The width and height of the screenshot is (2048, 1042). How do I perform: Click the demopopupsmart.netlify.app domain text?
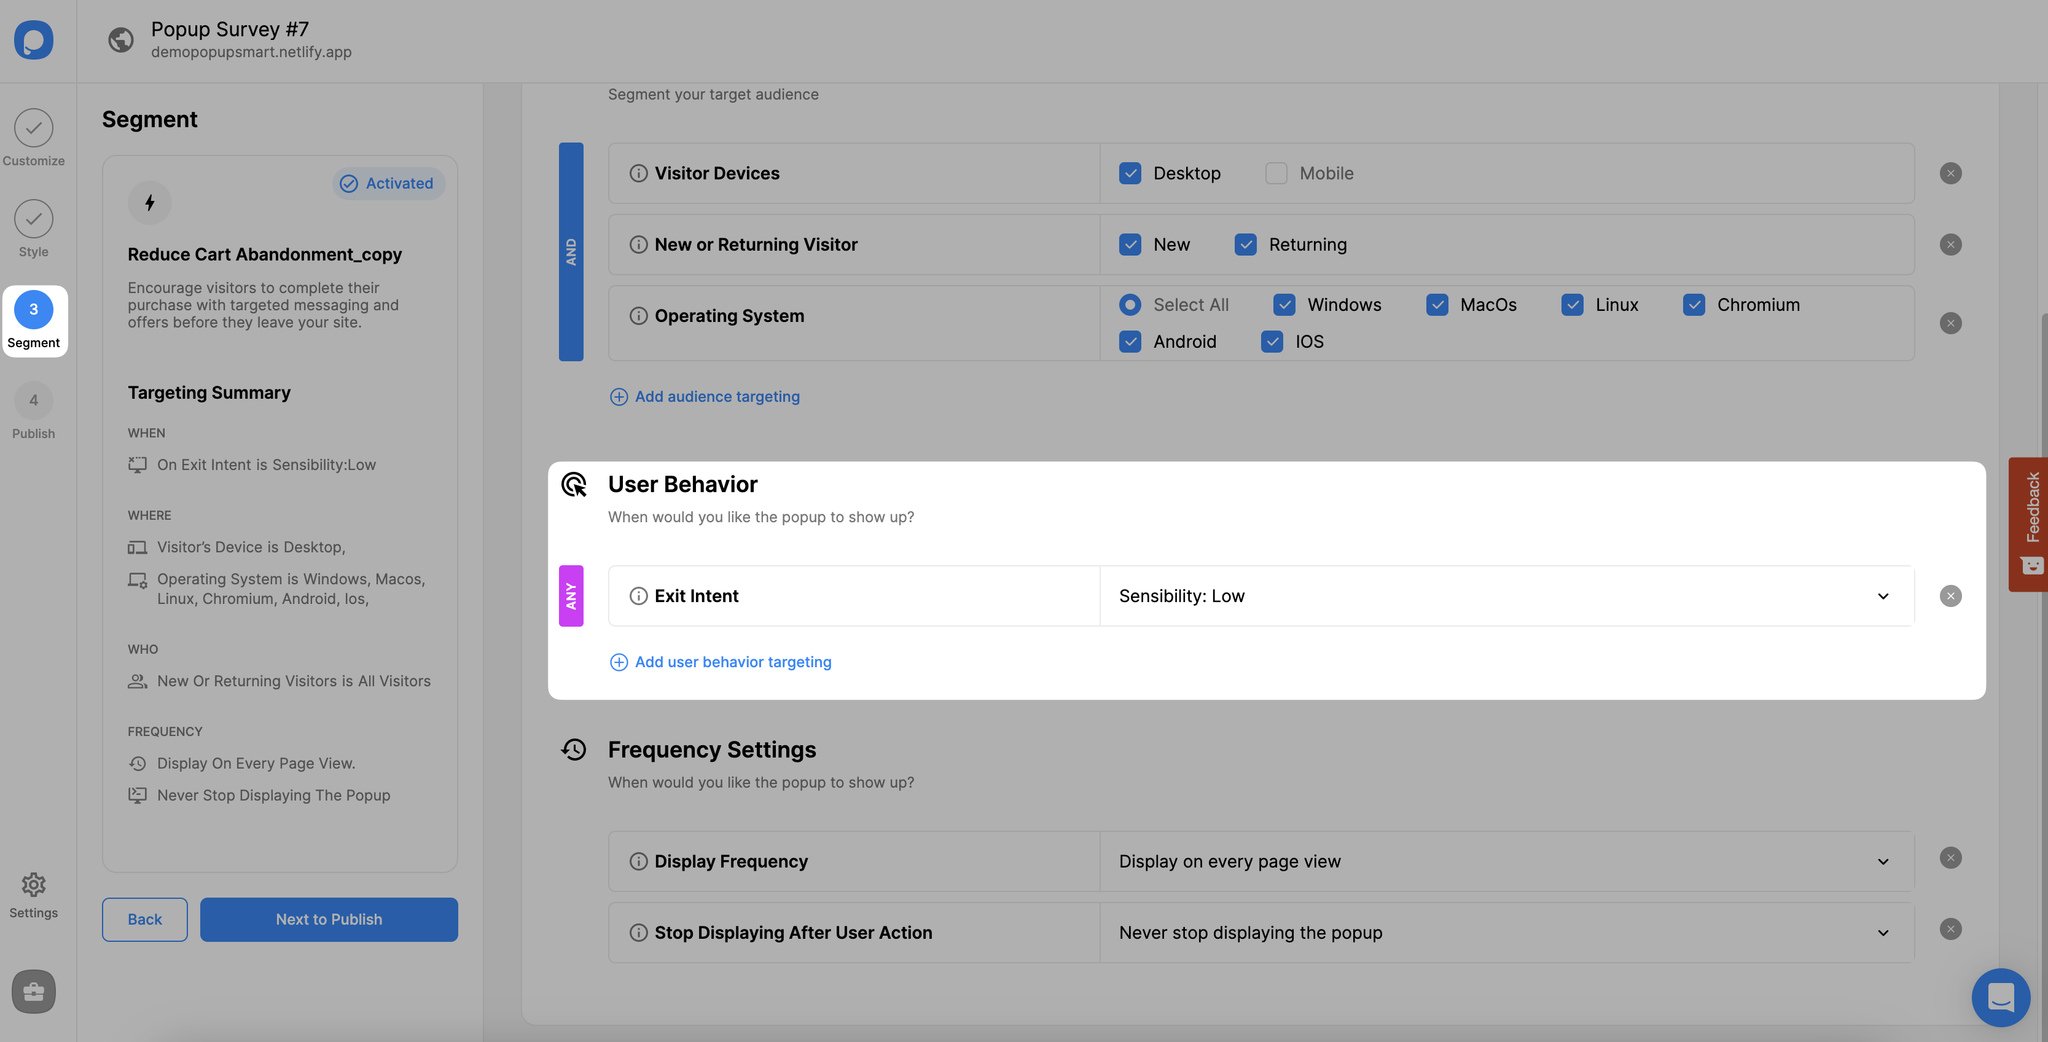click(251, 52)
